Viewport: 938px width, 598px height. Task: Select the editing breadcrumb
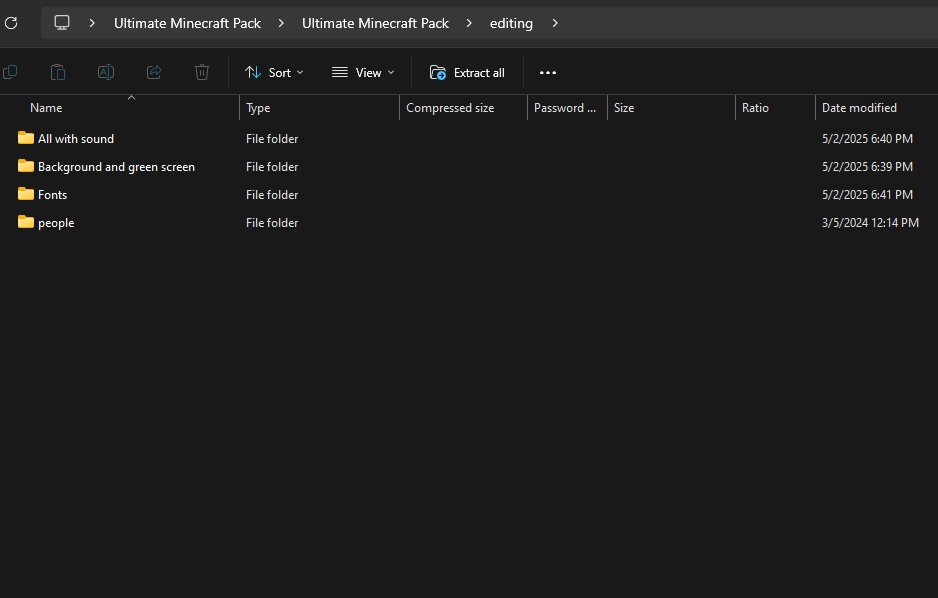pos(511,23)
